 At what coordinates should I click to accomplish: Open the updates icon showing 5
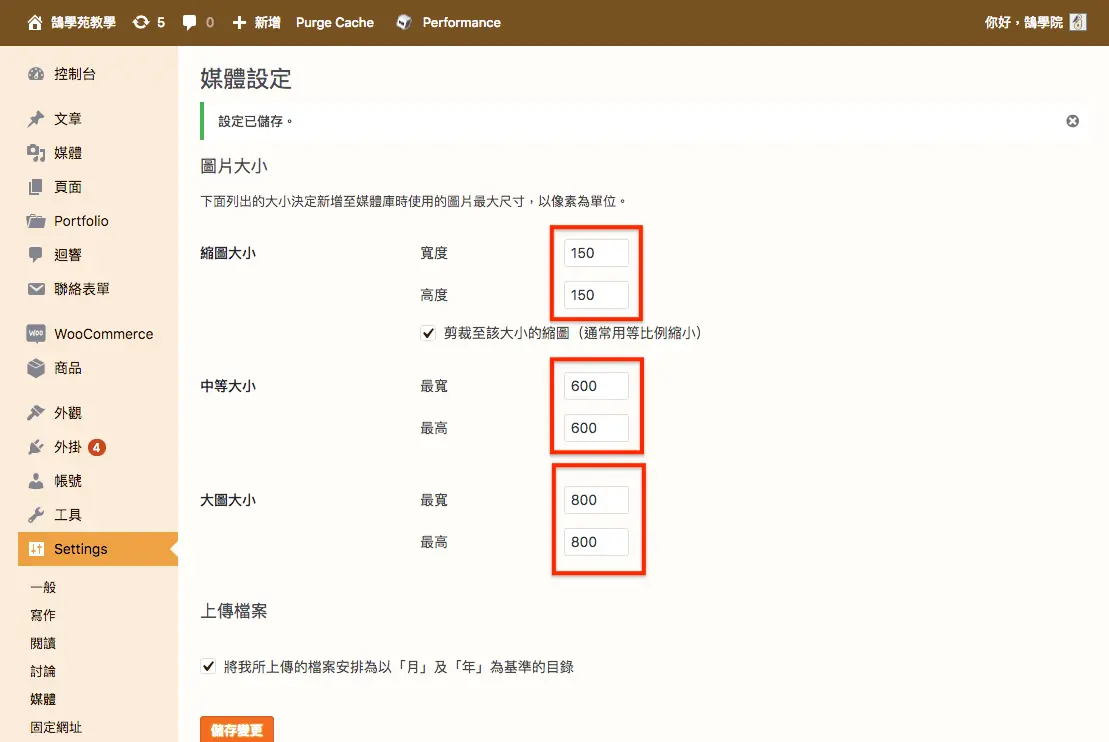(x=141, y=23)
